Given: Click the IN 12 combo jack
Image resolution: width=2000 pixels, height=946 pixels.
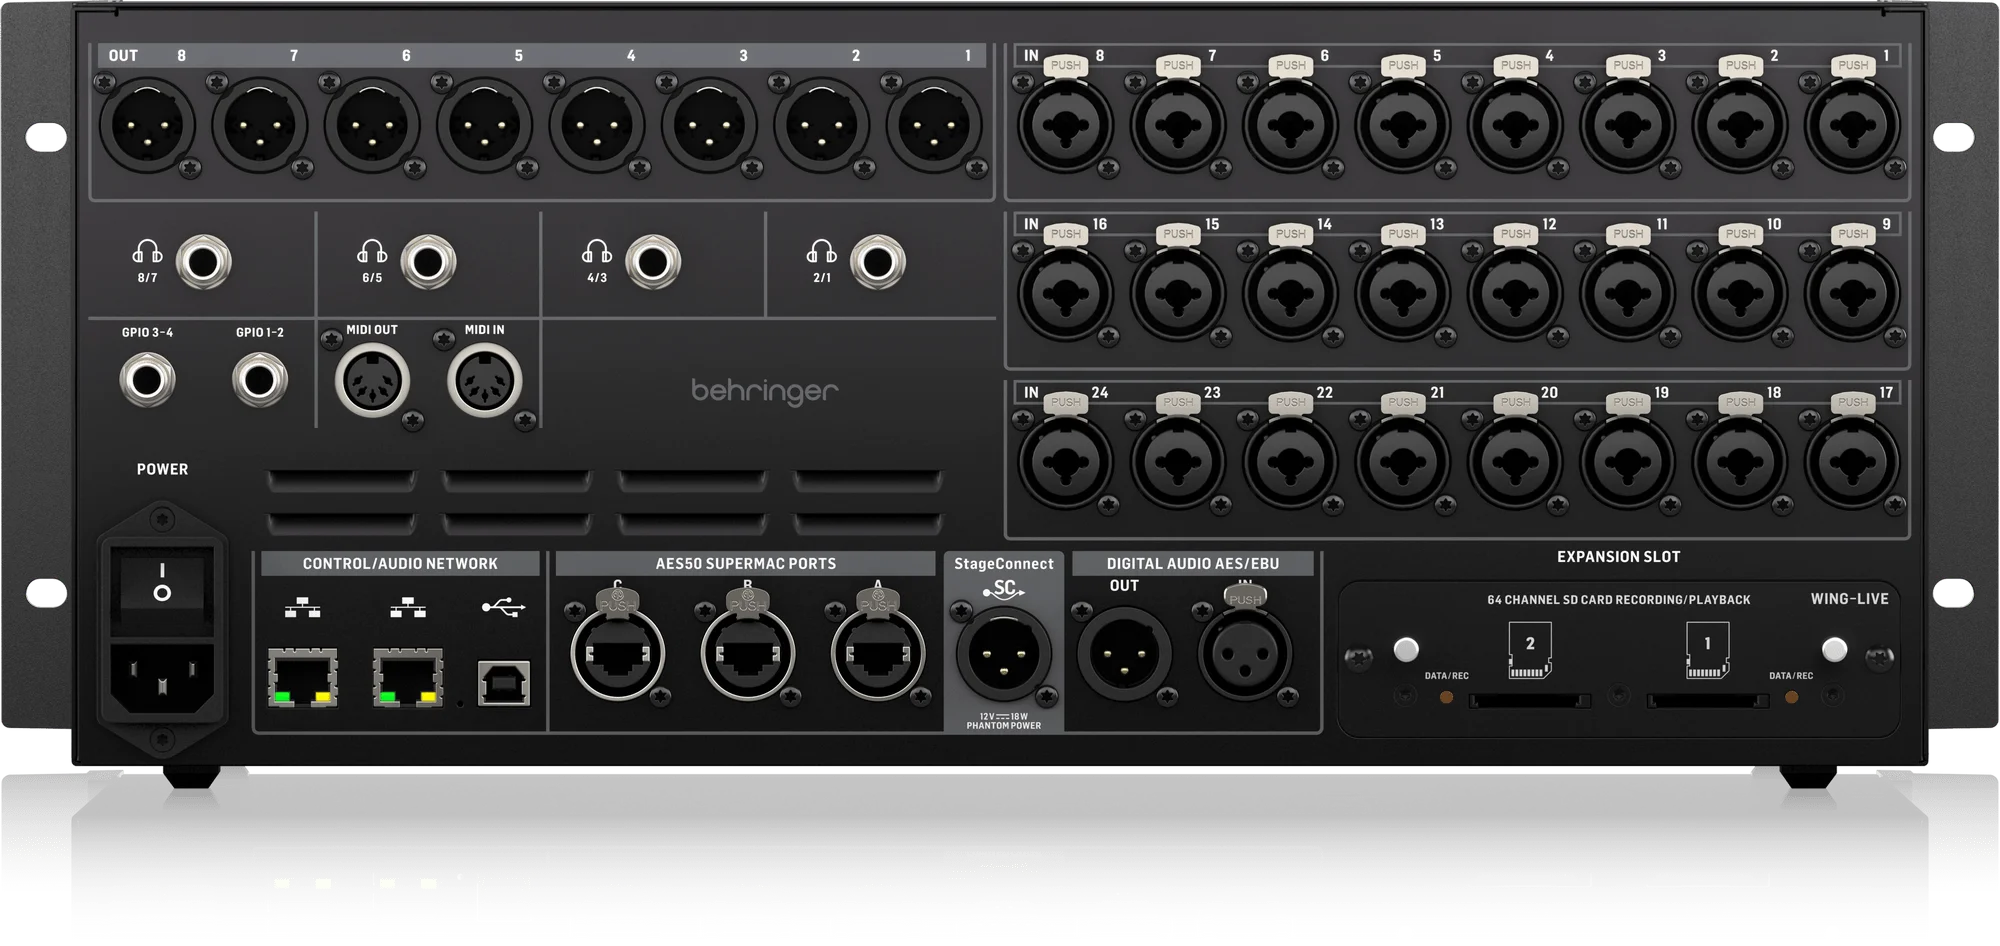Looking at the screenshot, I should click(1515, 294).
